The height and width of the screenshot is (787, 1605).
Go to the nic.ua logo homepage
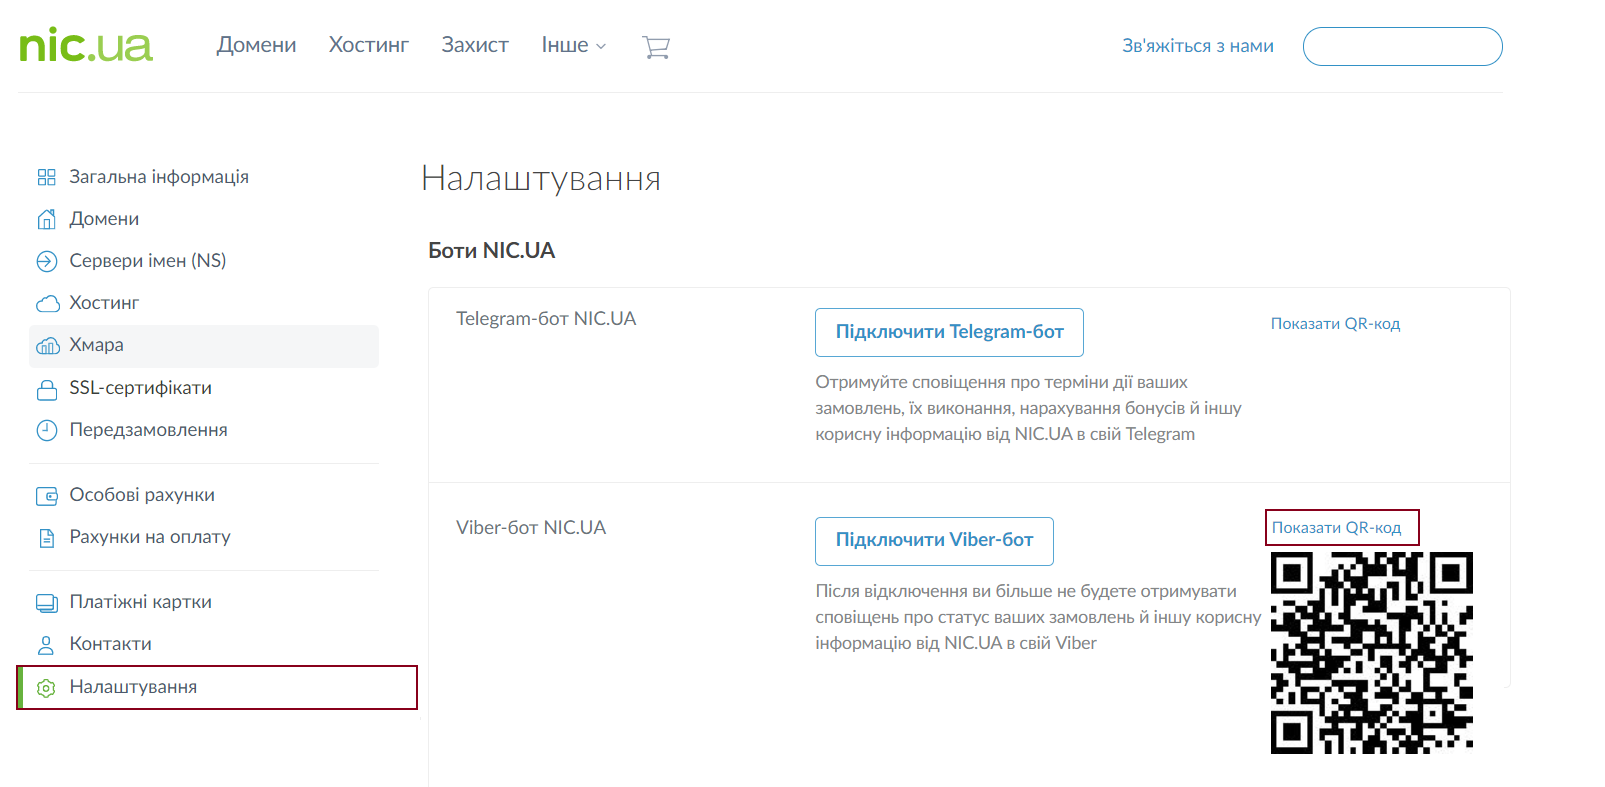point(86,46)
